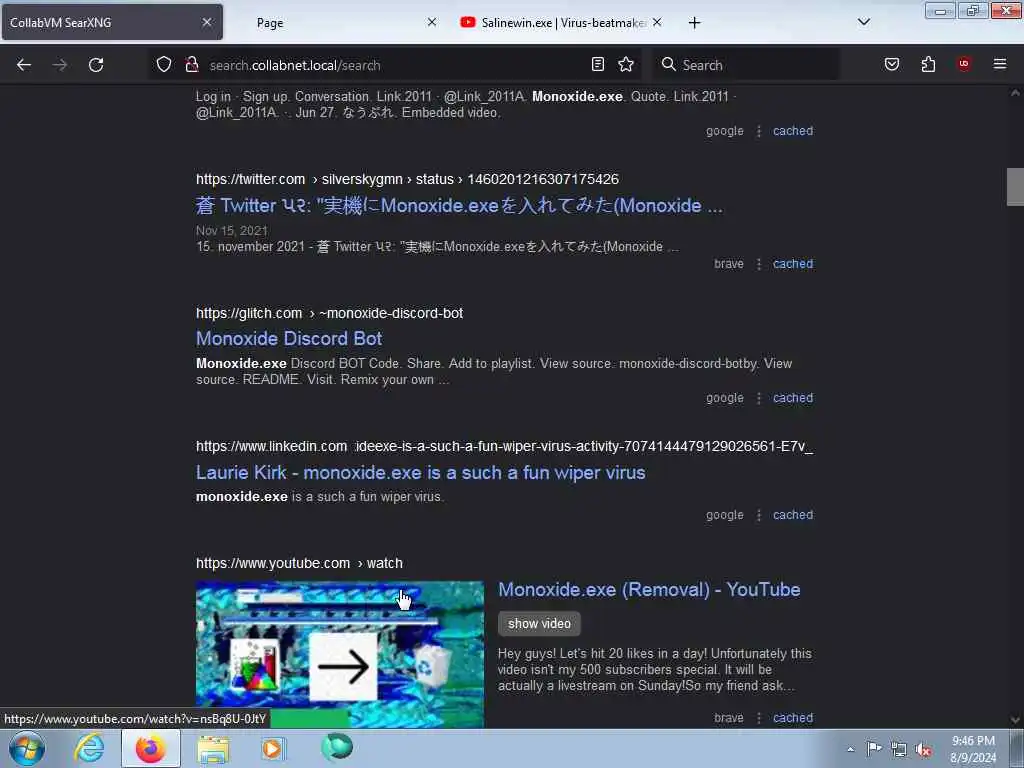Open options dots for Discord Bot result

(758, 398)
